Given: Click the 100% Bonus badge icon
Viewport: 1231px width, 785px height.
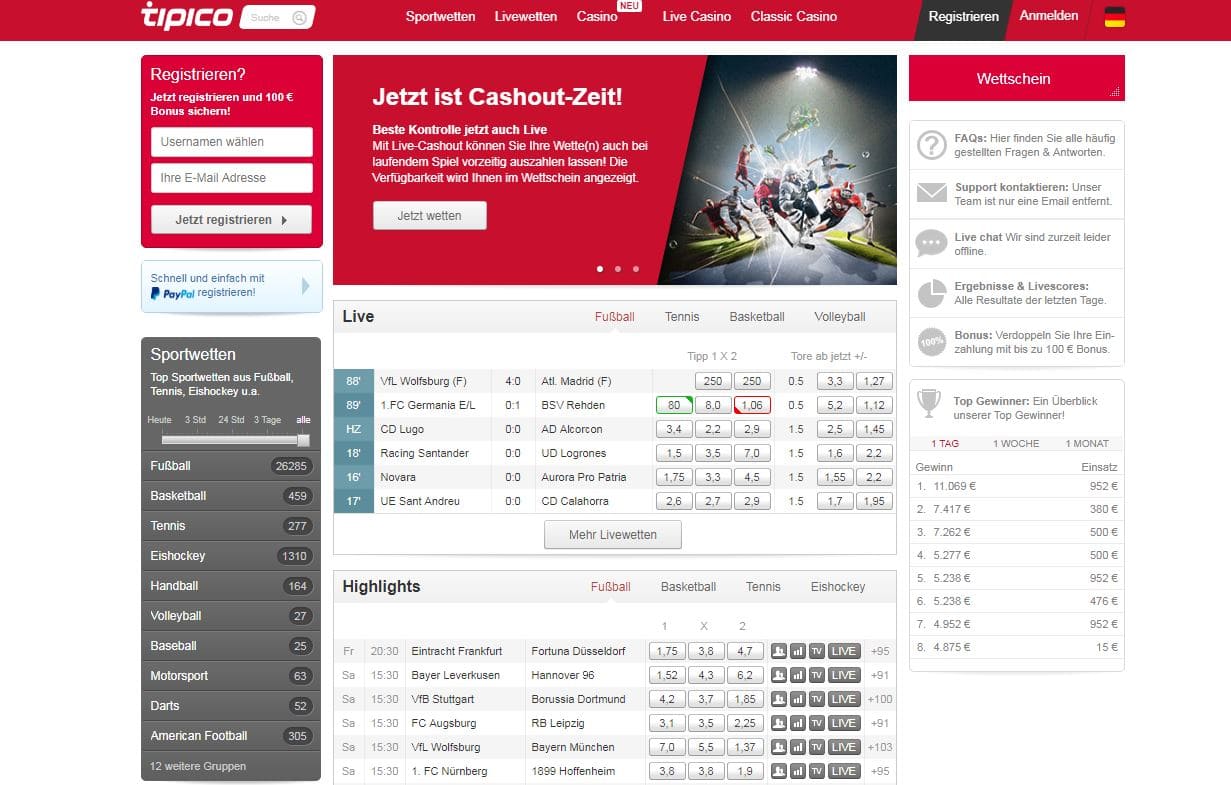Looking at the screenshot, I should click(932, 342).
